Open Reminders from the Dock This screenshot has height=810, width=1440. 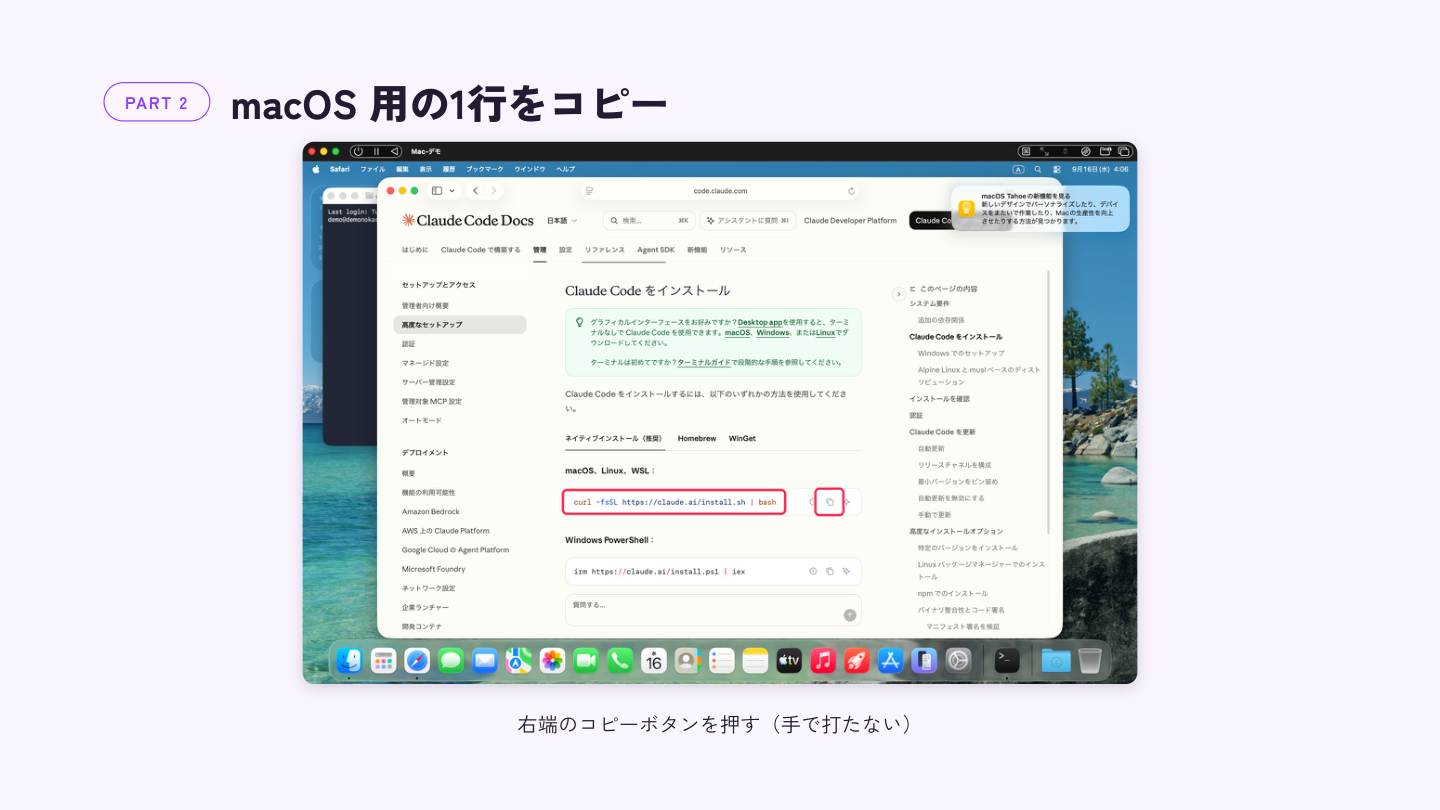[721, 660]
